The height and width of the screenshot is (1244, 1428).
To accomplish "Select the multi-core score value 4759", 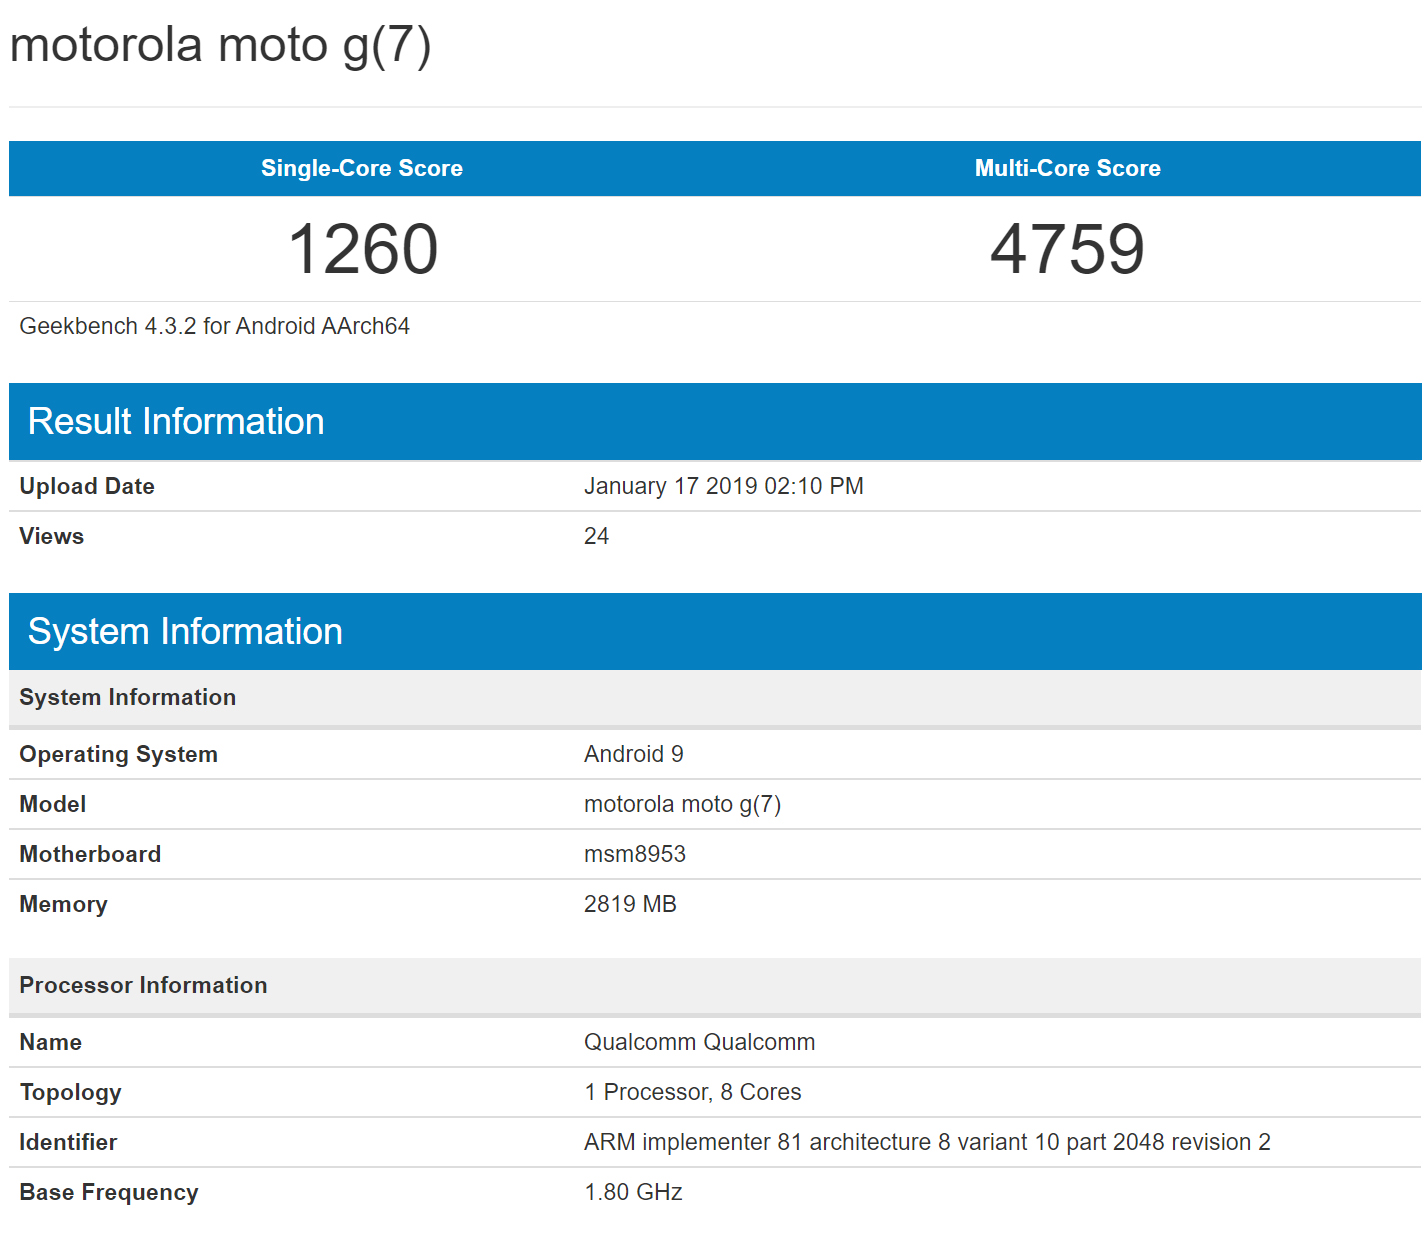I will [x=1067, y=249].
